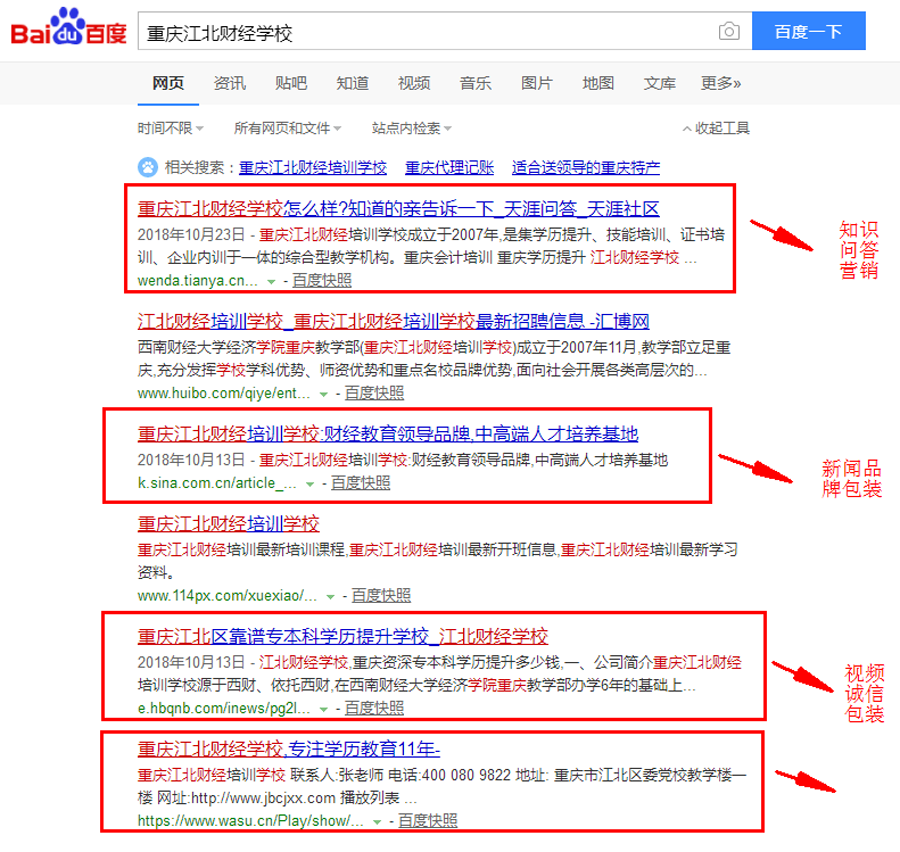Open 百度快照 for huibo.com result

coord(374,393)
